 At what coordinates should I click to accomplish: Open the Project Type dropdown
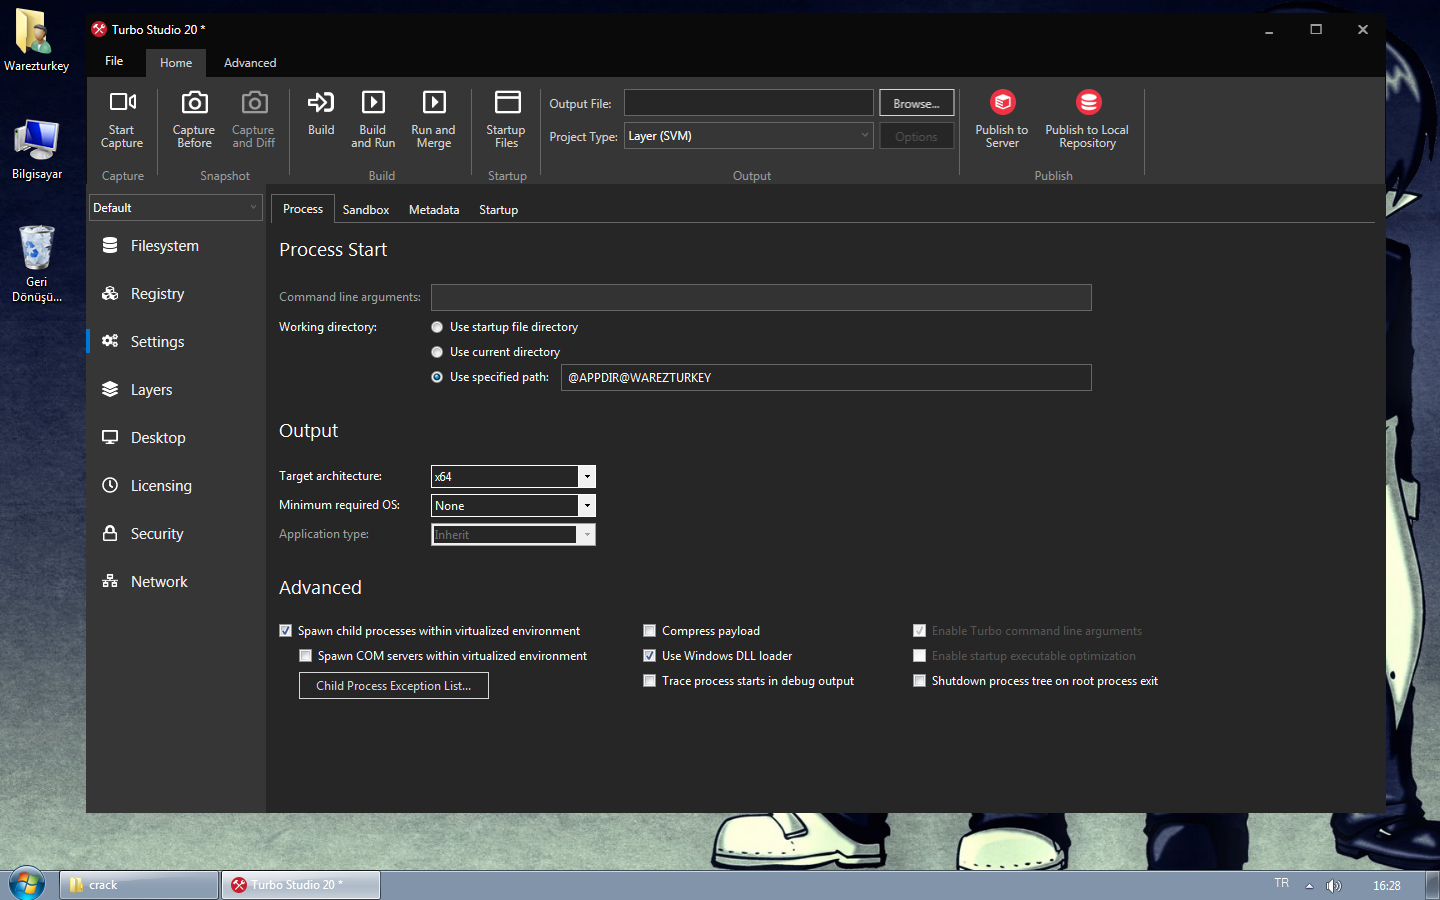coord(749,136)
